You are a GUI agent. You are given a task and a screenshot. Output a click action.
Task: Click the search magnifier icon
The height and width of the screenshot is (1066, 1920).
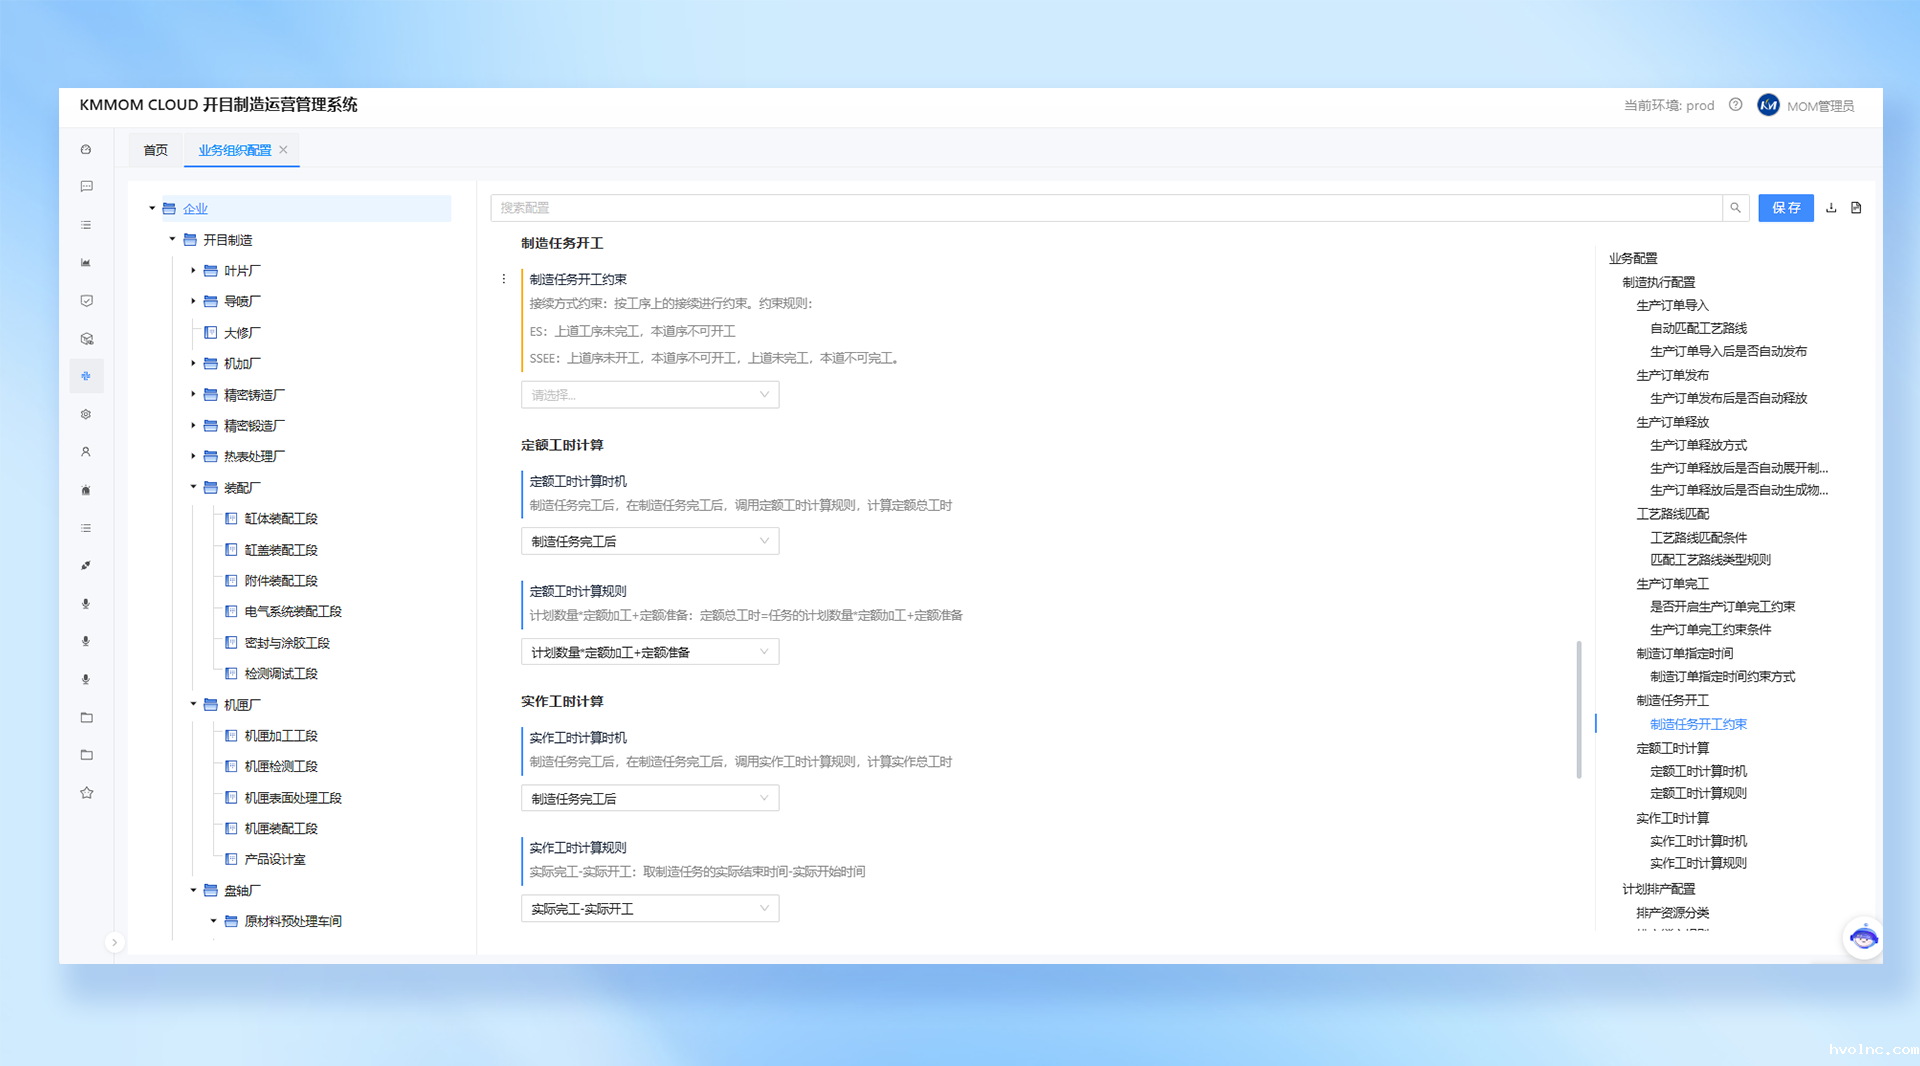[x=1735, y=208]
